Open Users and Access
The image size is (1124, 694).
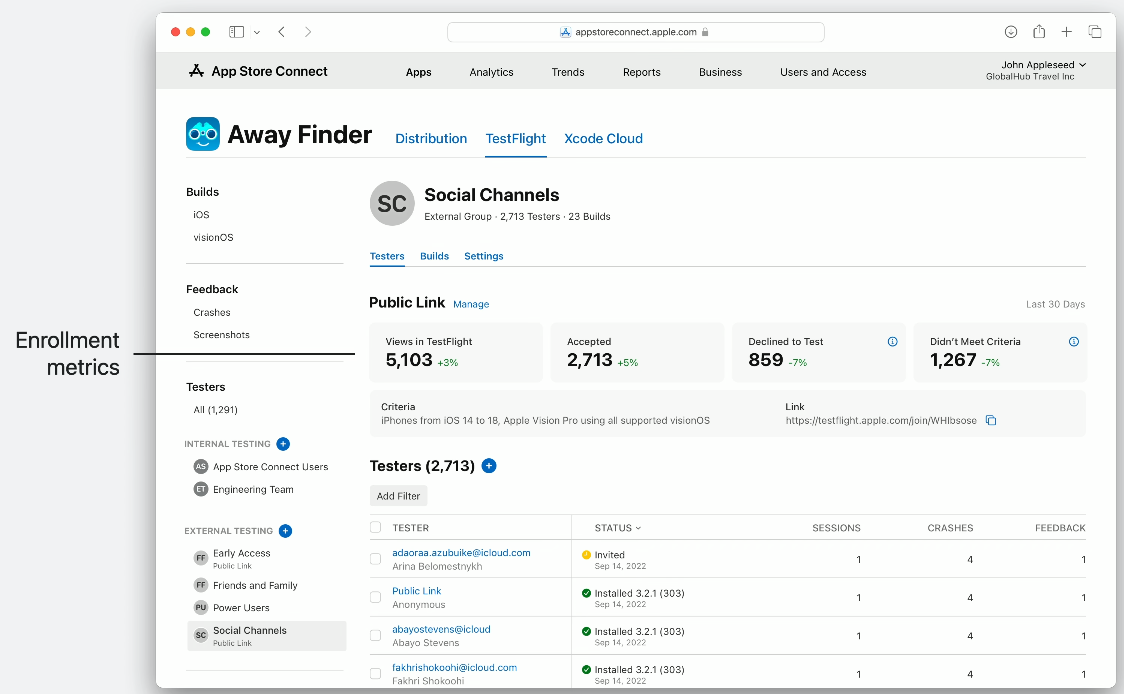823,72
